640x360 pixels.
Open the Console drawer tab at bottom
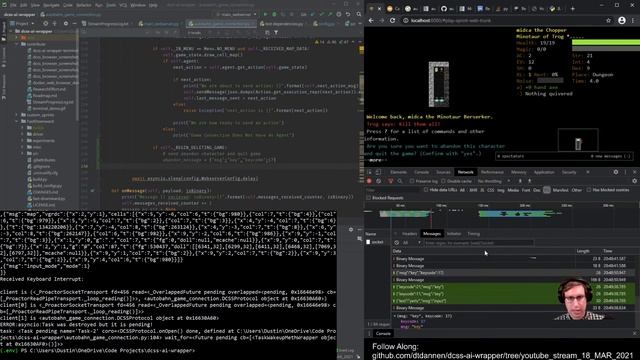383,333
